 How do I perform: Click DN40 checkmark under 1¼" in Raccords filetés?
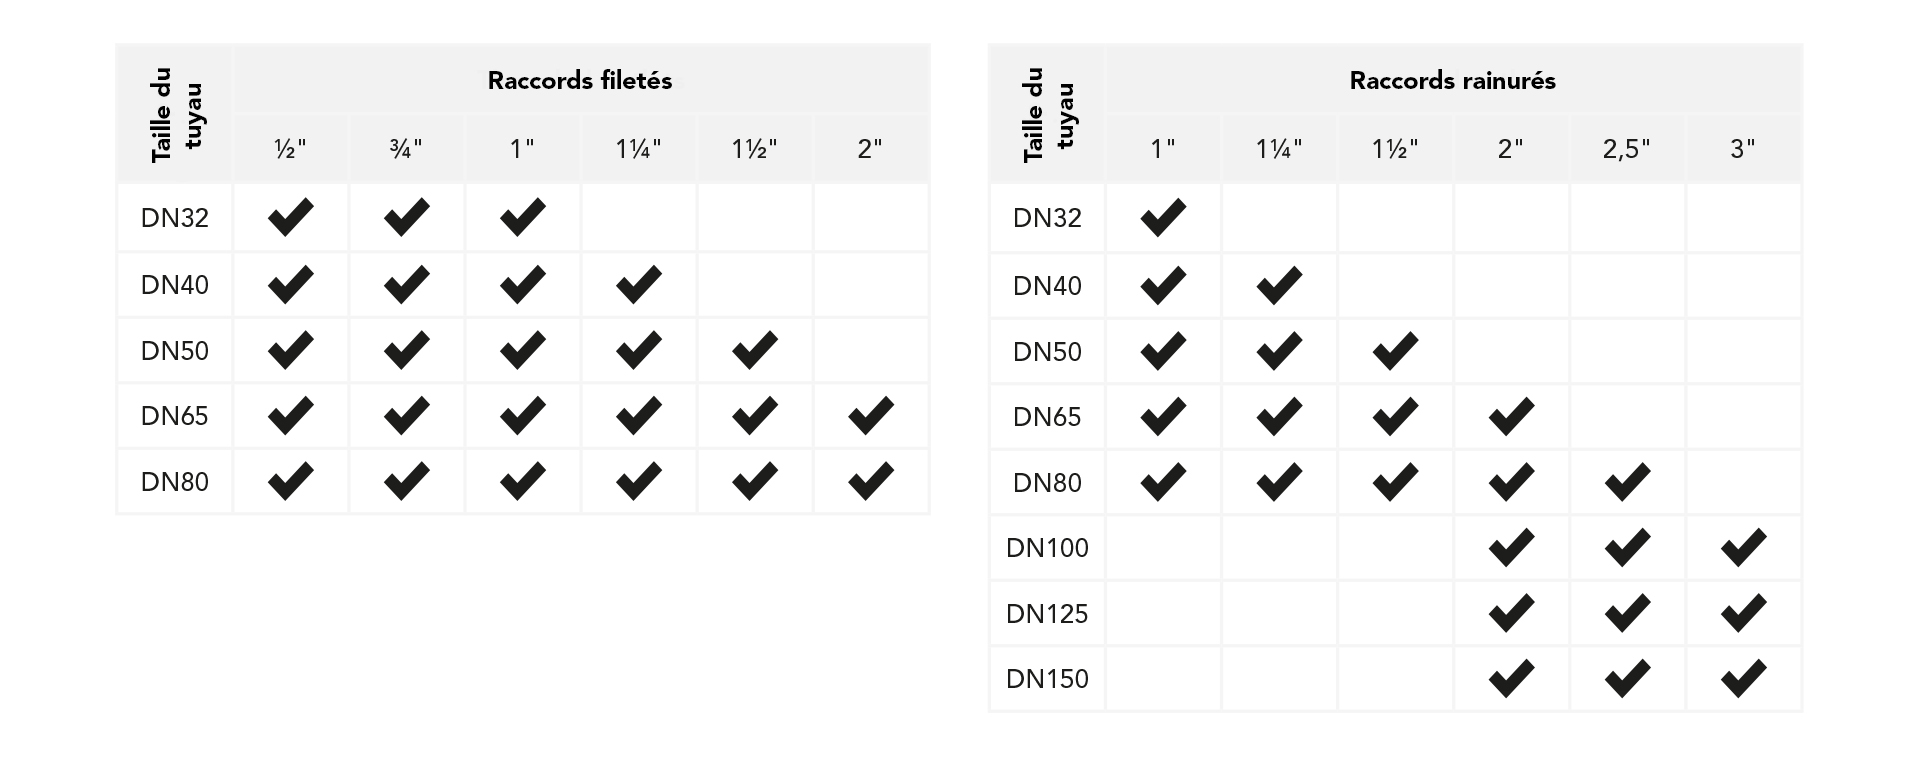638,285
